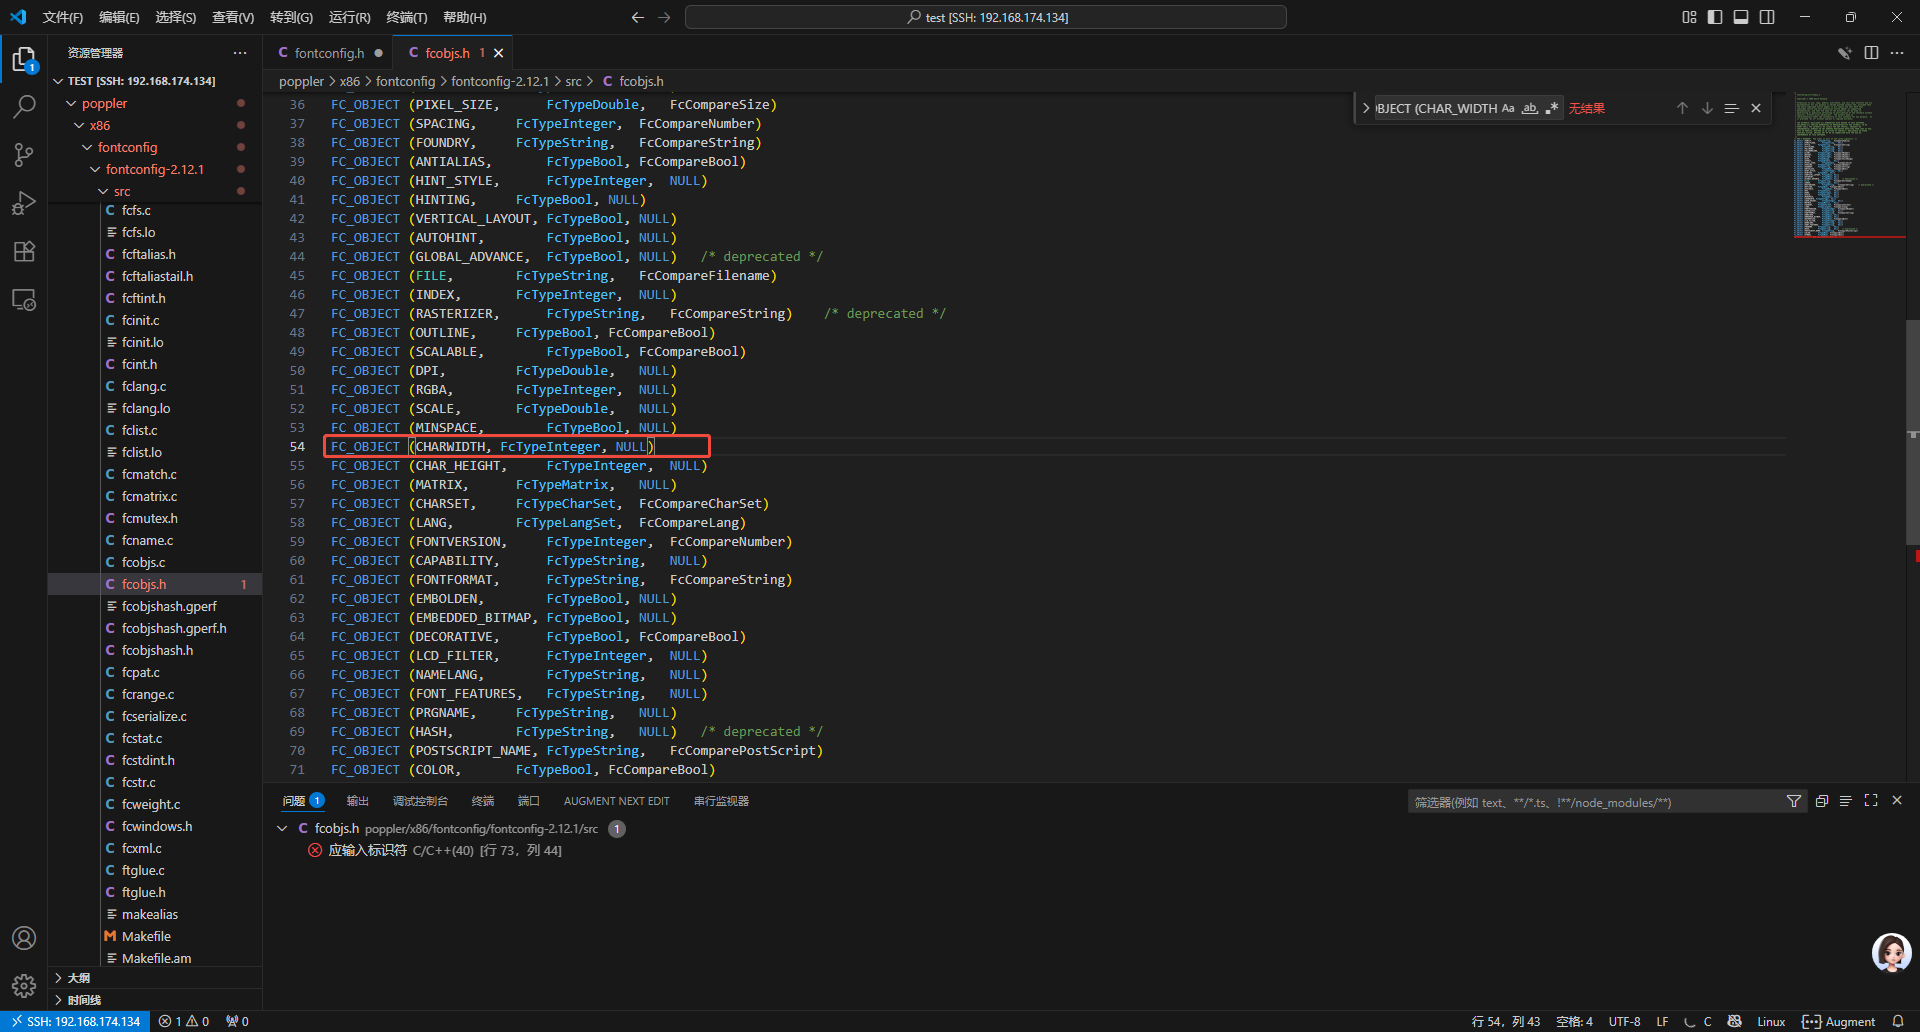Image resolution: width=1920 pixels, height=1032 pixels.
Task: Toggle whole word matching in search
Action: (x=1530, y=107)
